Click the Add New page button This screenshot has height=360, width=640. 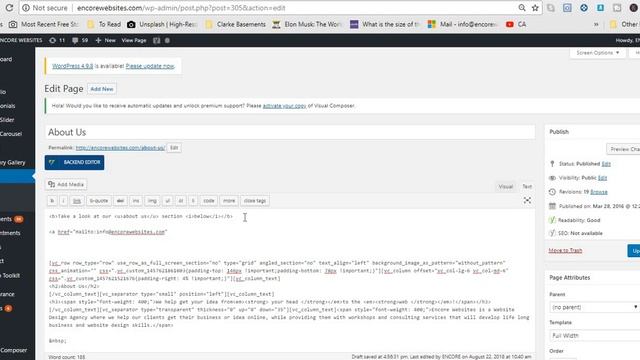pyautogui.click(x=102, y=89)
